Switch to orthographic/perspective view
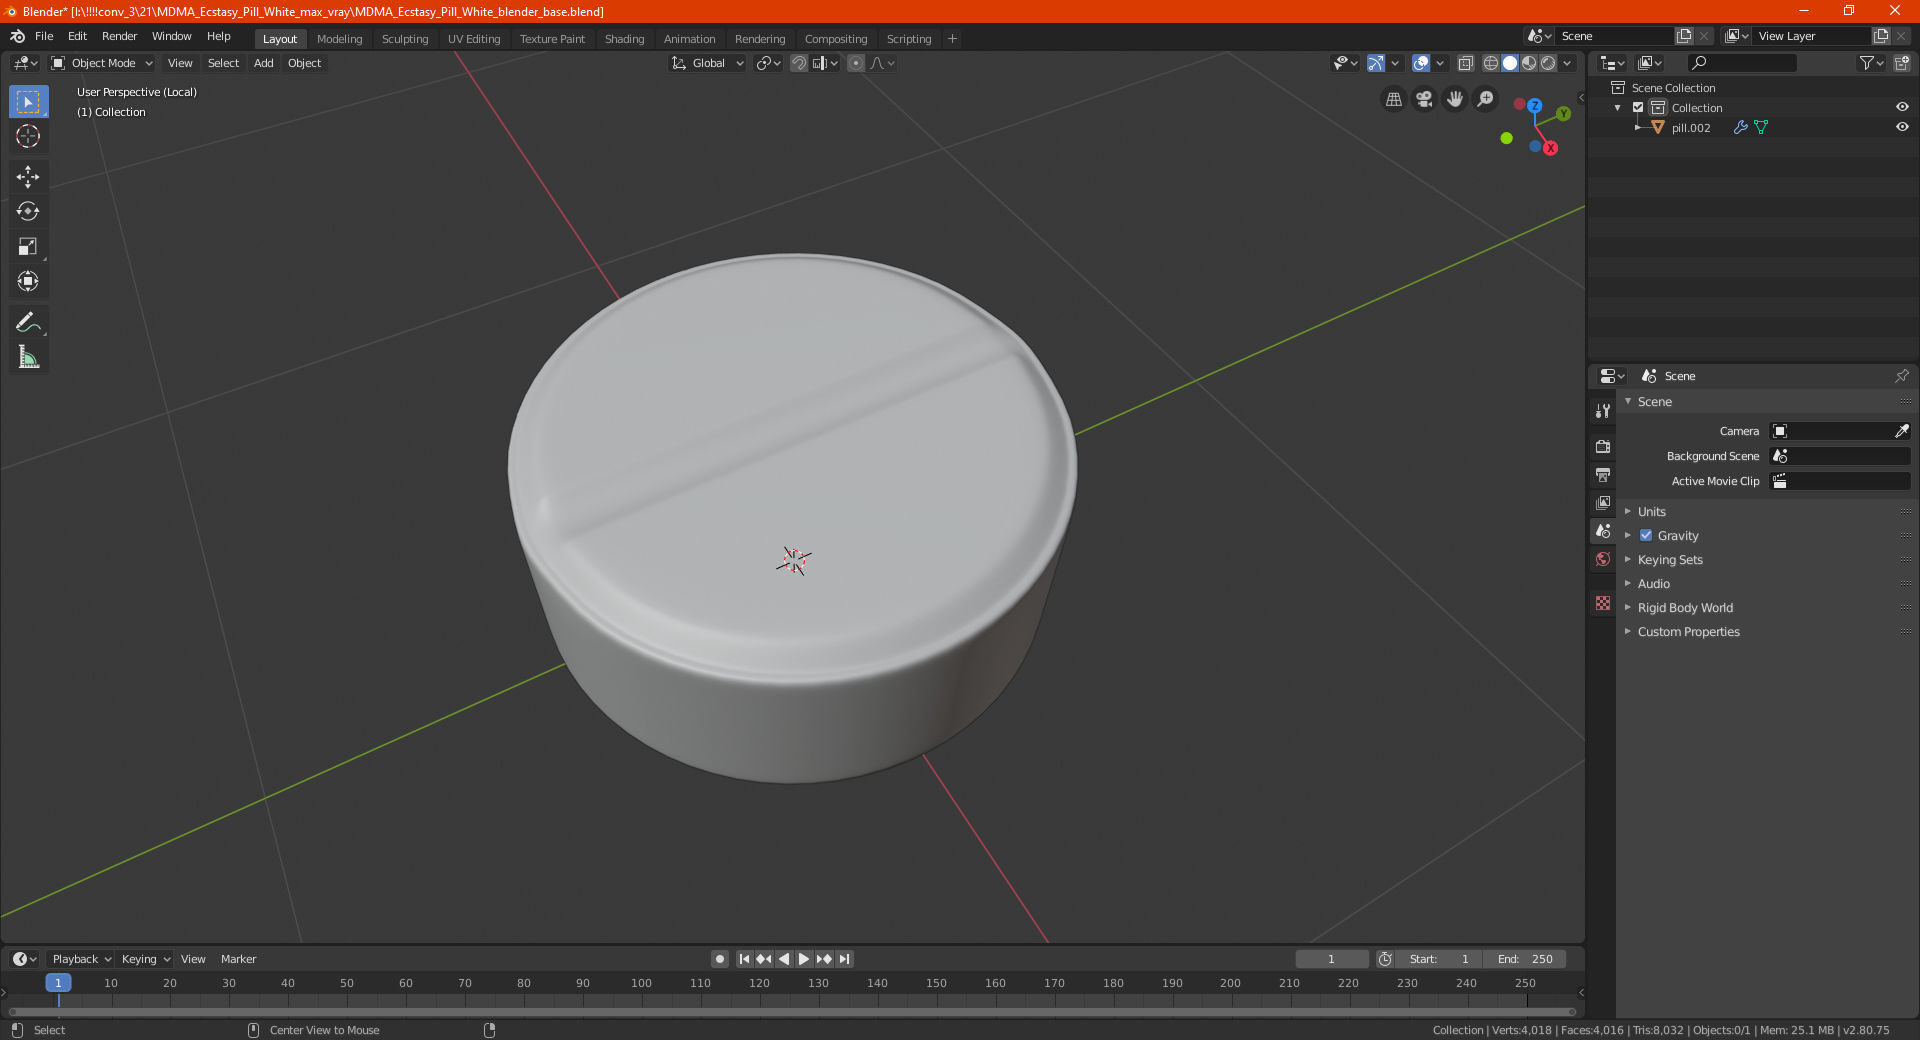The width and height of the screenshot is (1920, 1040). click(1393, 99)
